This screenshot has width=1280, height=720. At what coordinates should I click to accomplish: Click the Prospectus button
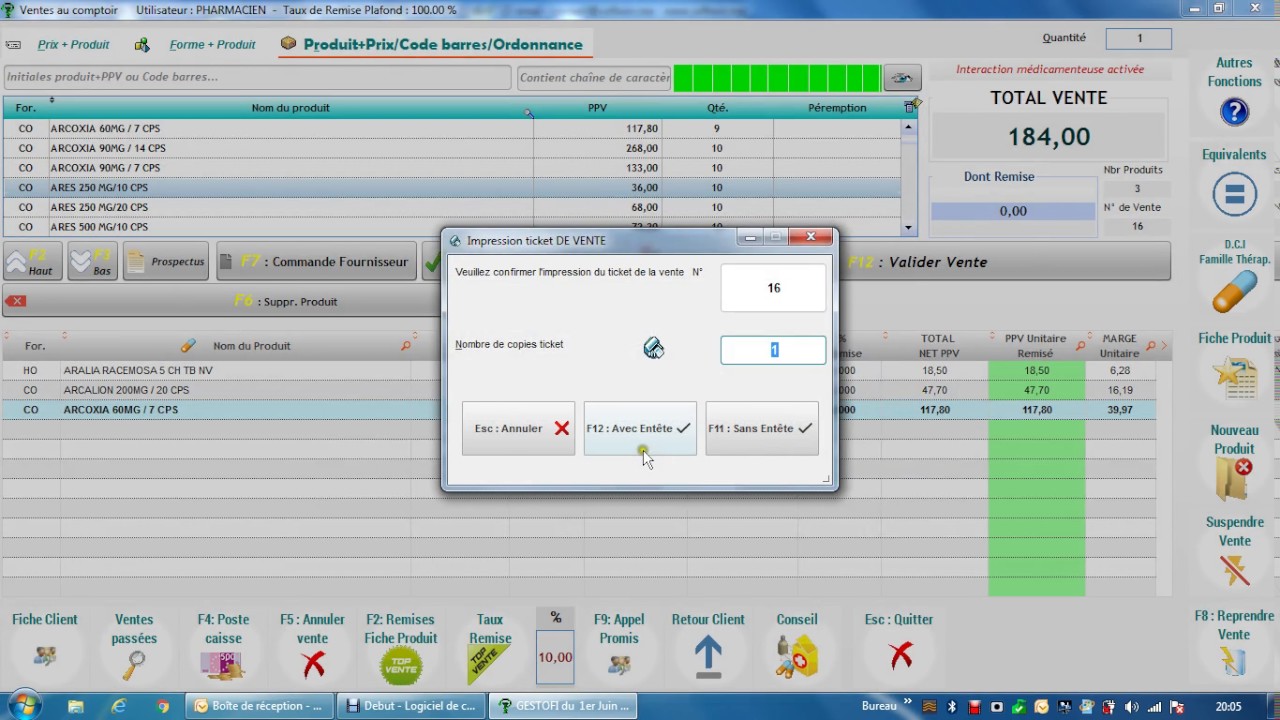(x=166, y=262)
